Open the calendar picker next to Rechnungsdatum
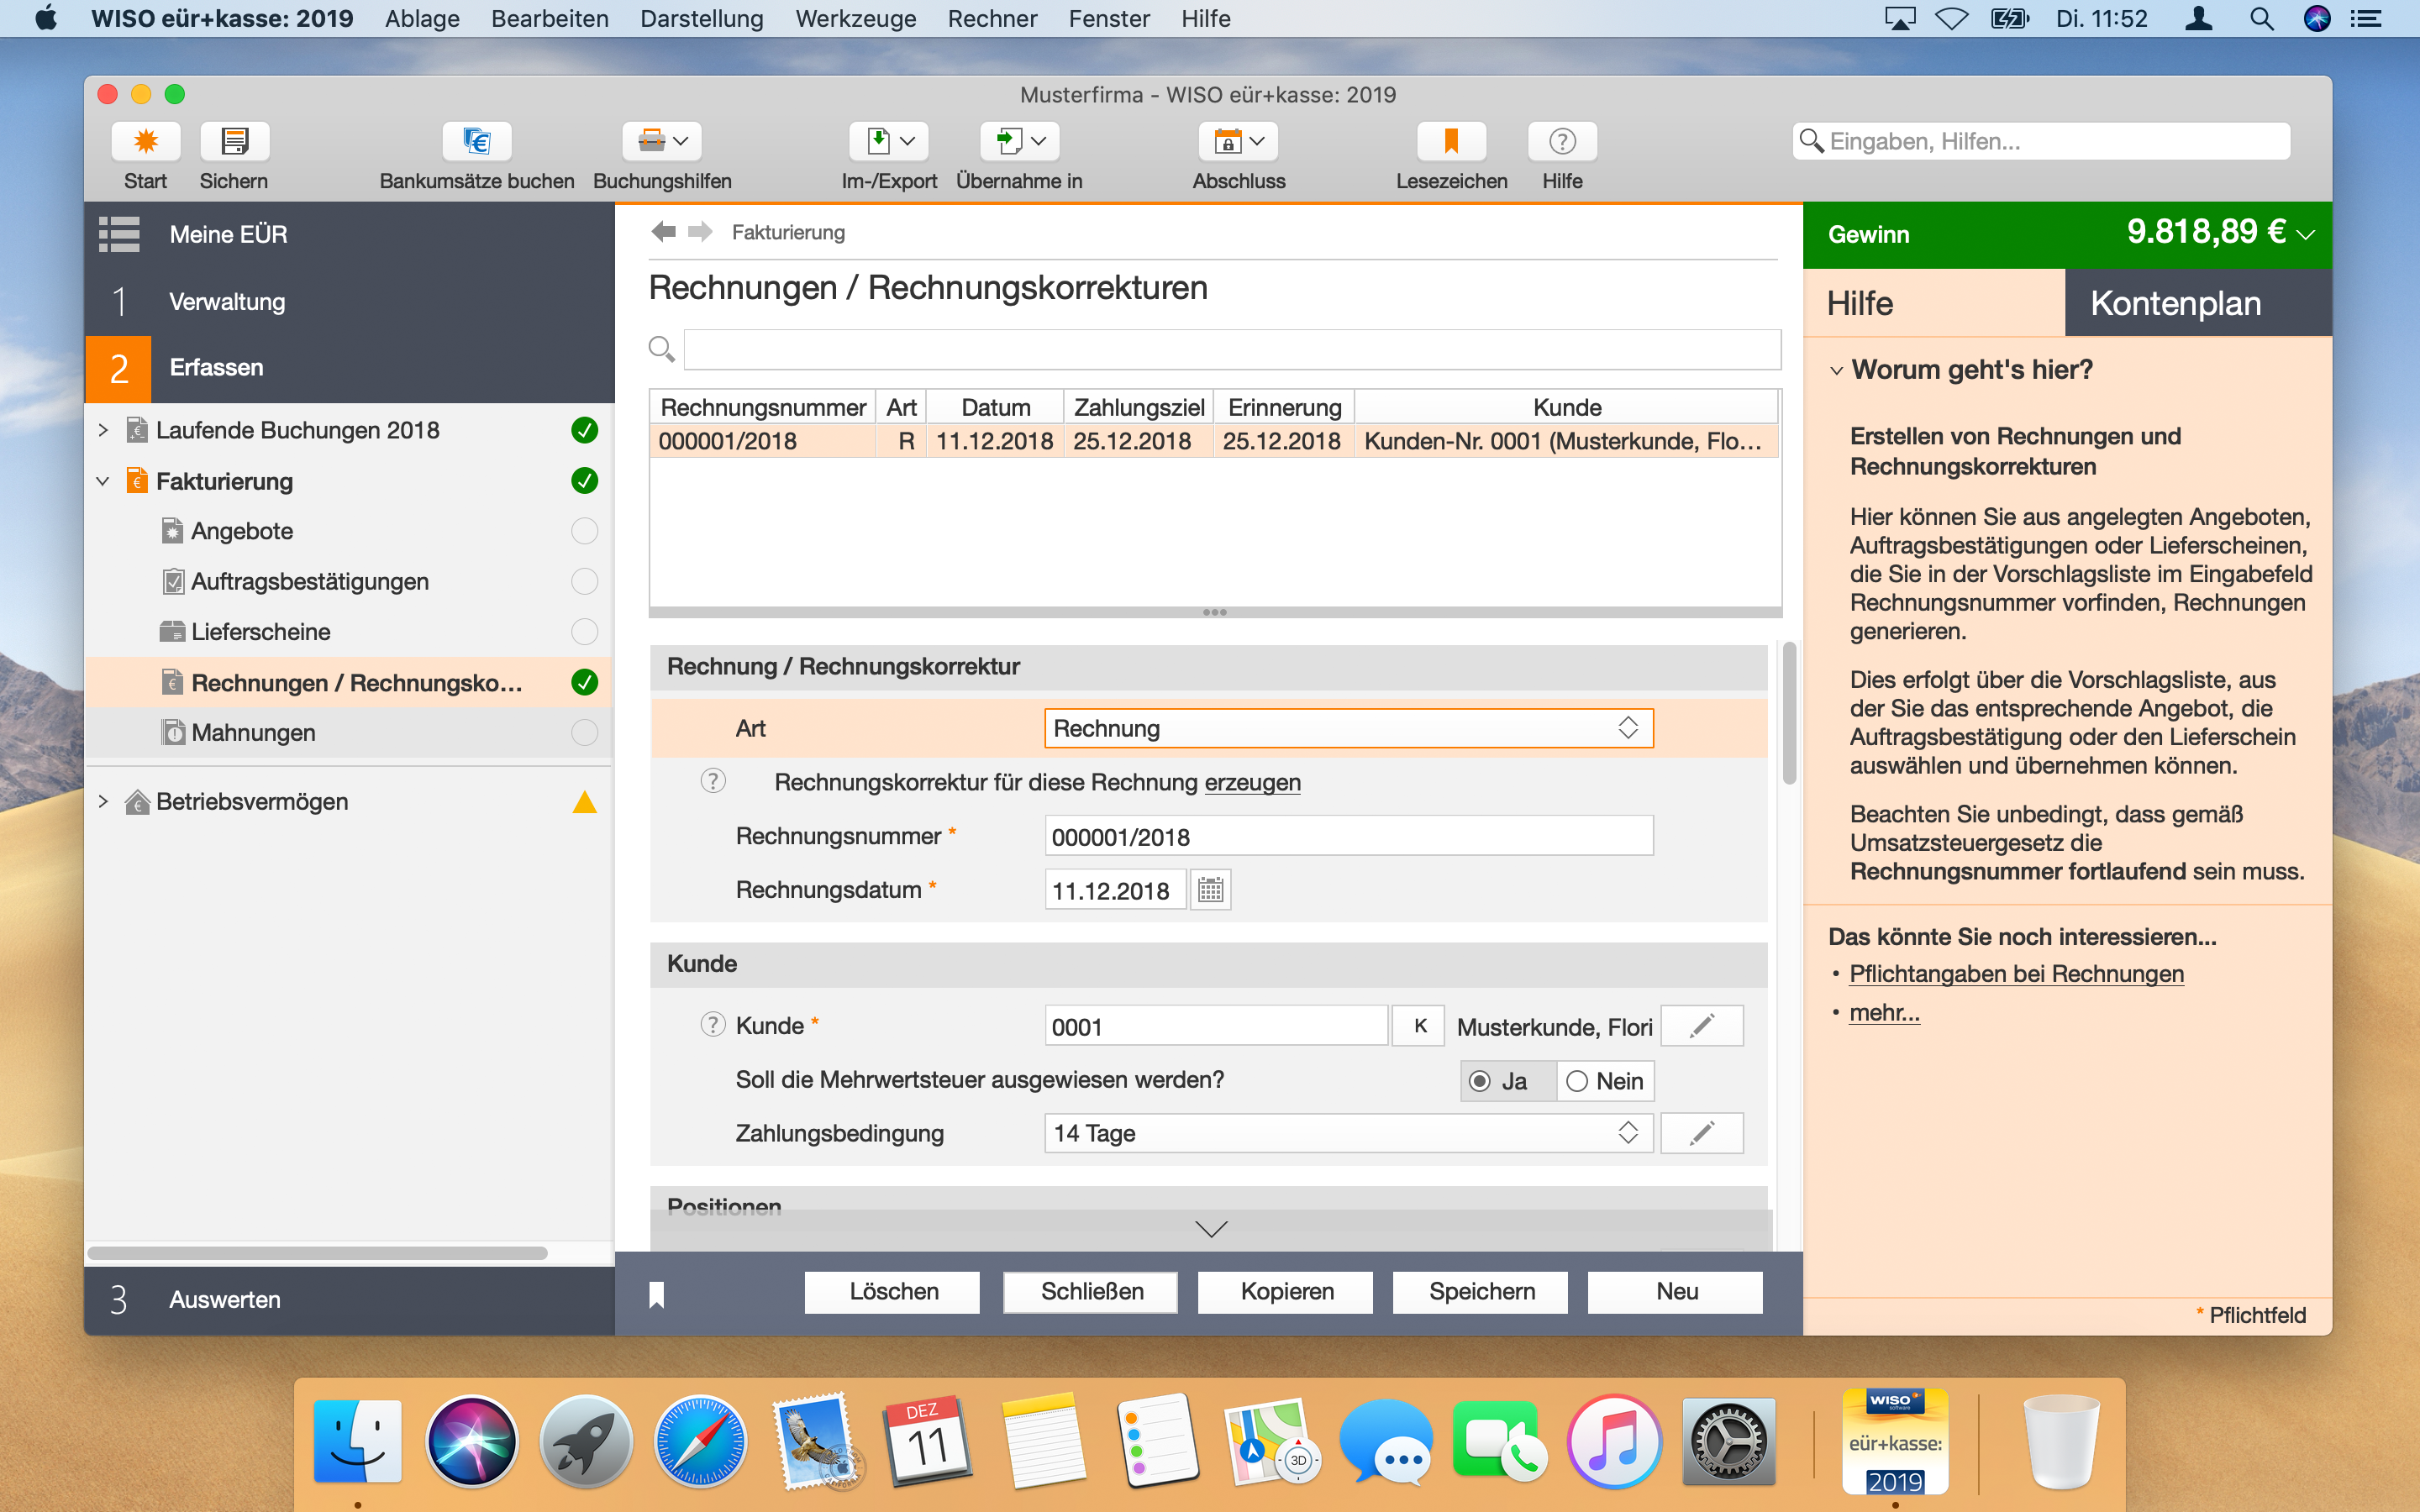This screenshot has width=2420, height=1512. coord(1210,890)
